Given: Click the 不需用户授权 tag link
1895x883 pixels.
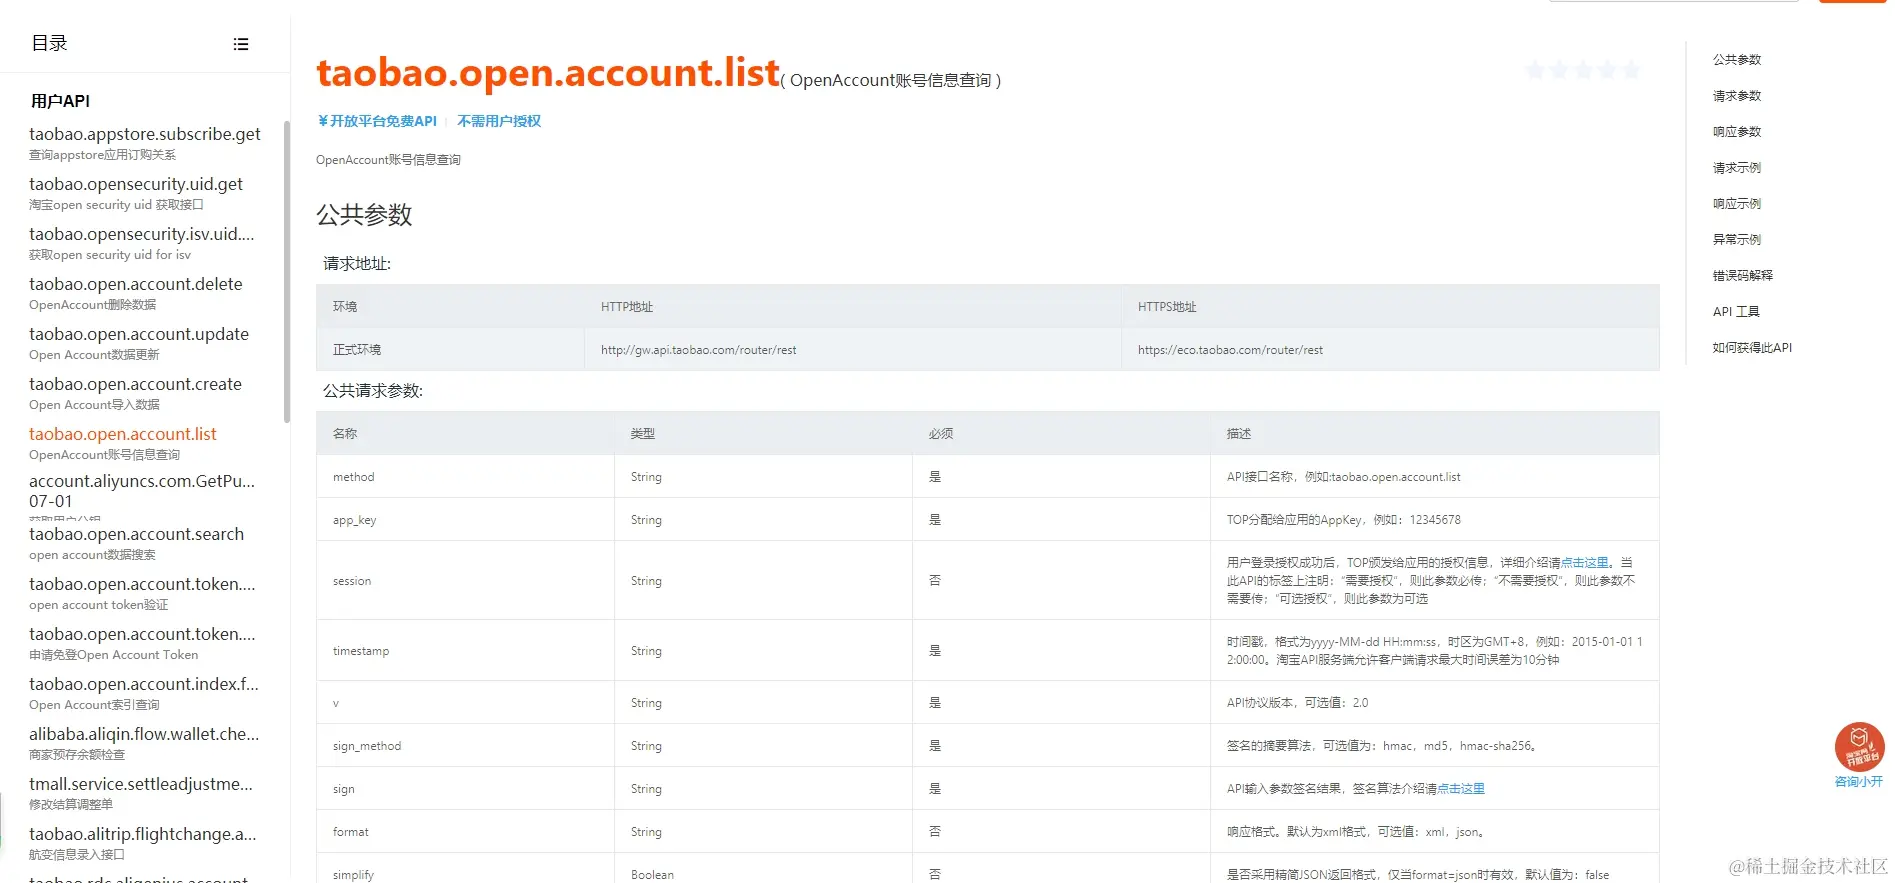Looking at the screenshot, I should [x=499, y=121].
